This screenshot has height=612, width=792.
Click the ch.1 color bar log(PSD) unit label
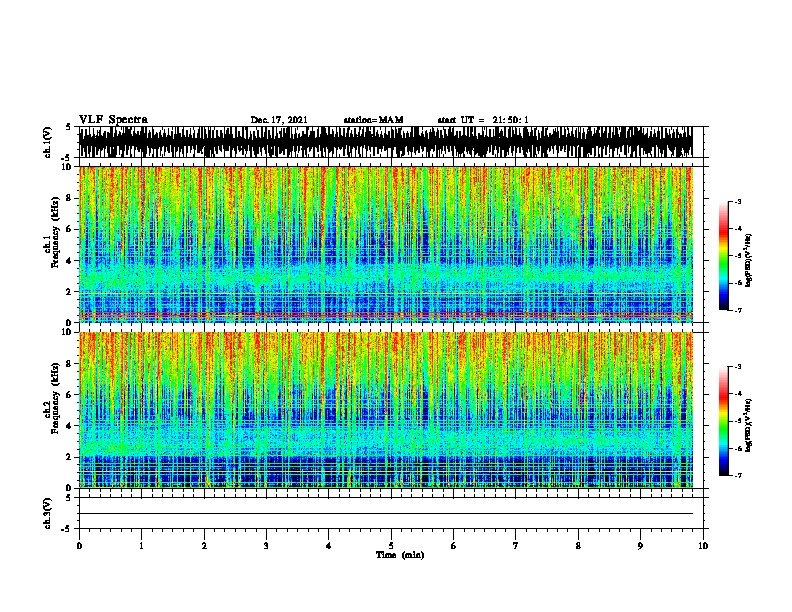click(748, 260)
